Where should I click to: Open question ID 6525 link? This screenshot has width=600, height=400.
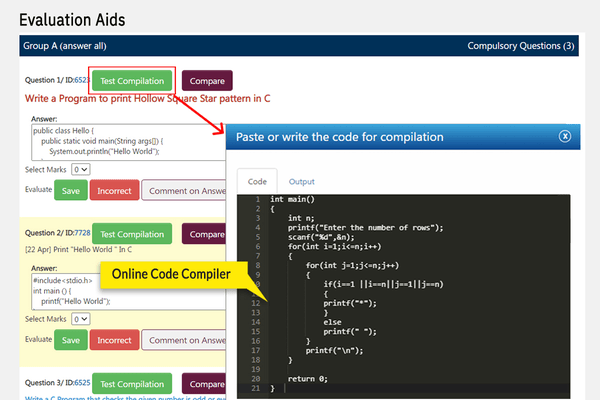82,382
